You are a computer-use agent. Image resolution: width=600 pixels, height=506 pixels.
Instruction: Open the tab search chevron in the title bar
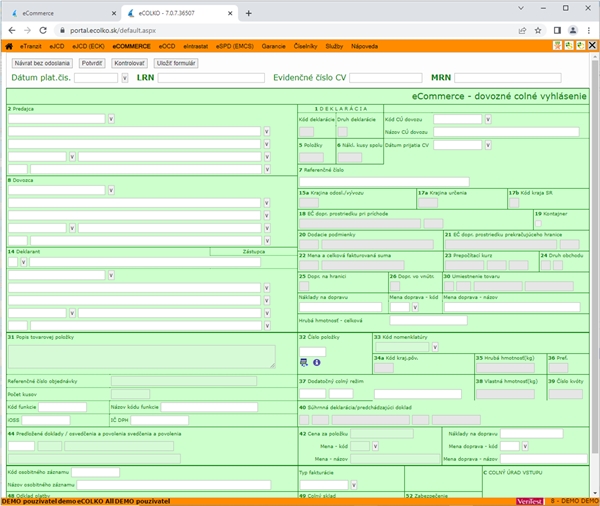(x=521, y=8)
